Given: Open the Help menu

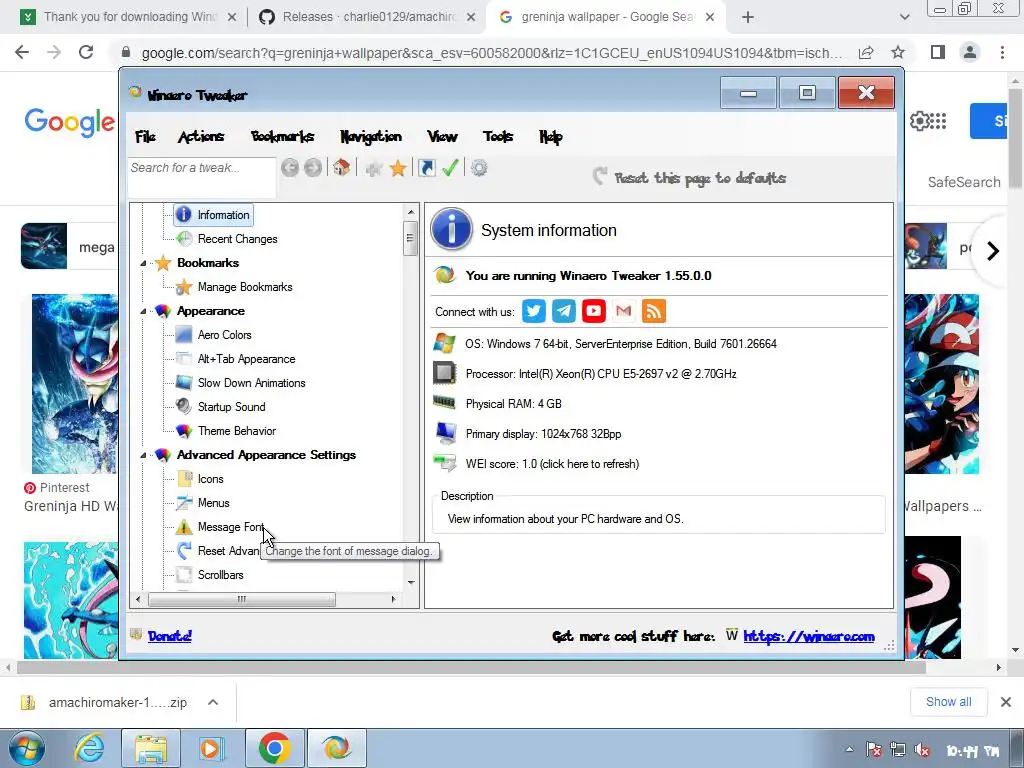Looking at the screenshot, I should (551, 136).
